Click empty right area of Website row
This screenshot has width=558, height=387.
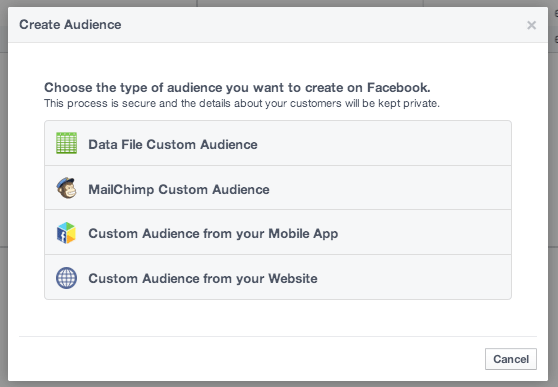(x=415, y=277)
